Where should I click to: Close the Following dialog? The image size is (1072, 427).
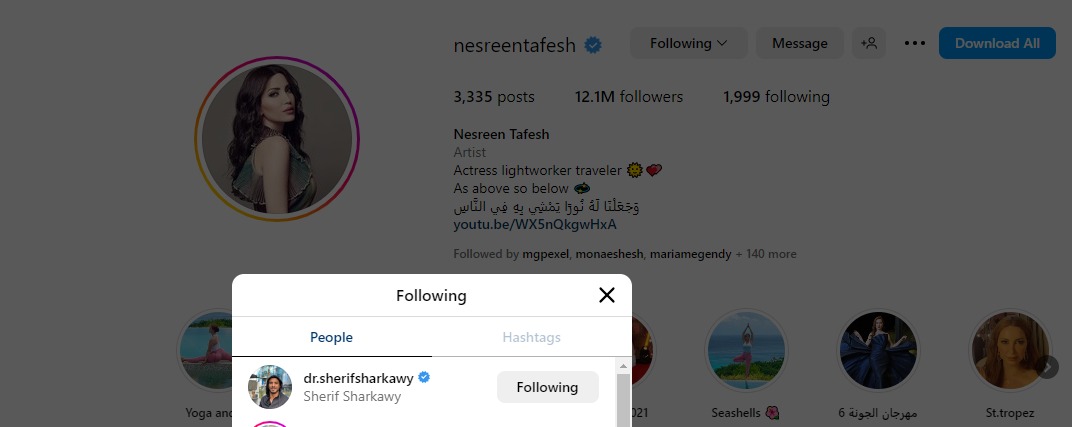[x=606, y=295]
